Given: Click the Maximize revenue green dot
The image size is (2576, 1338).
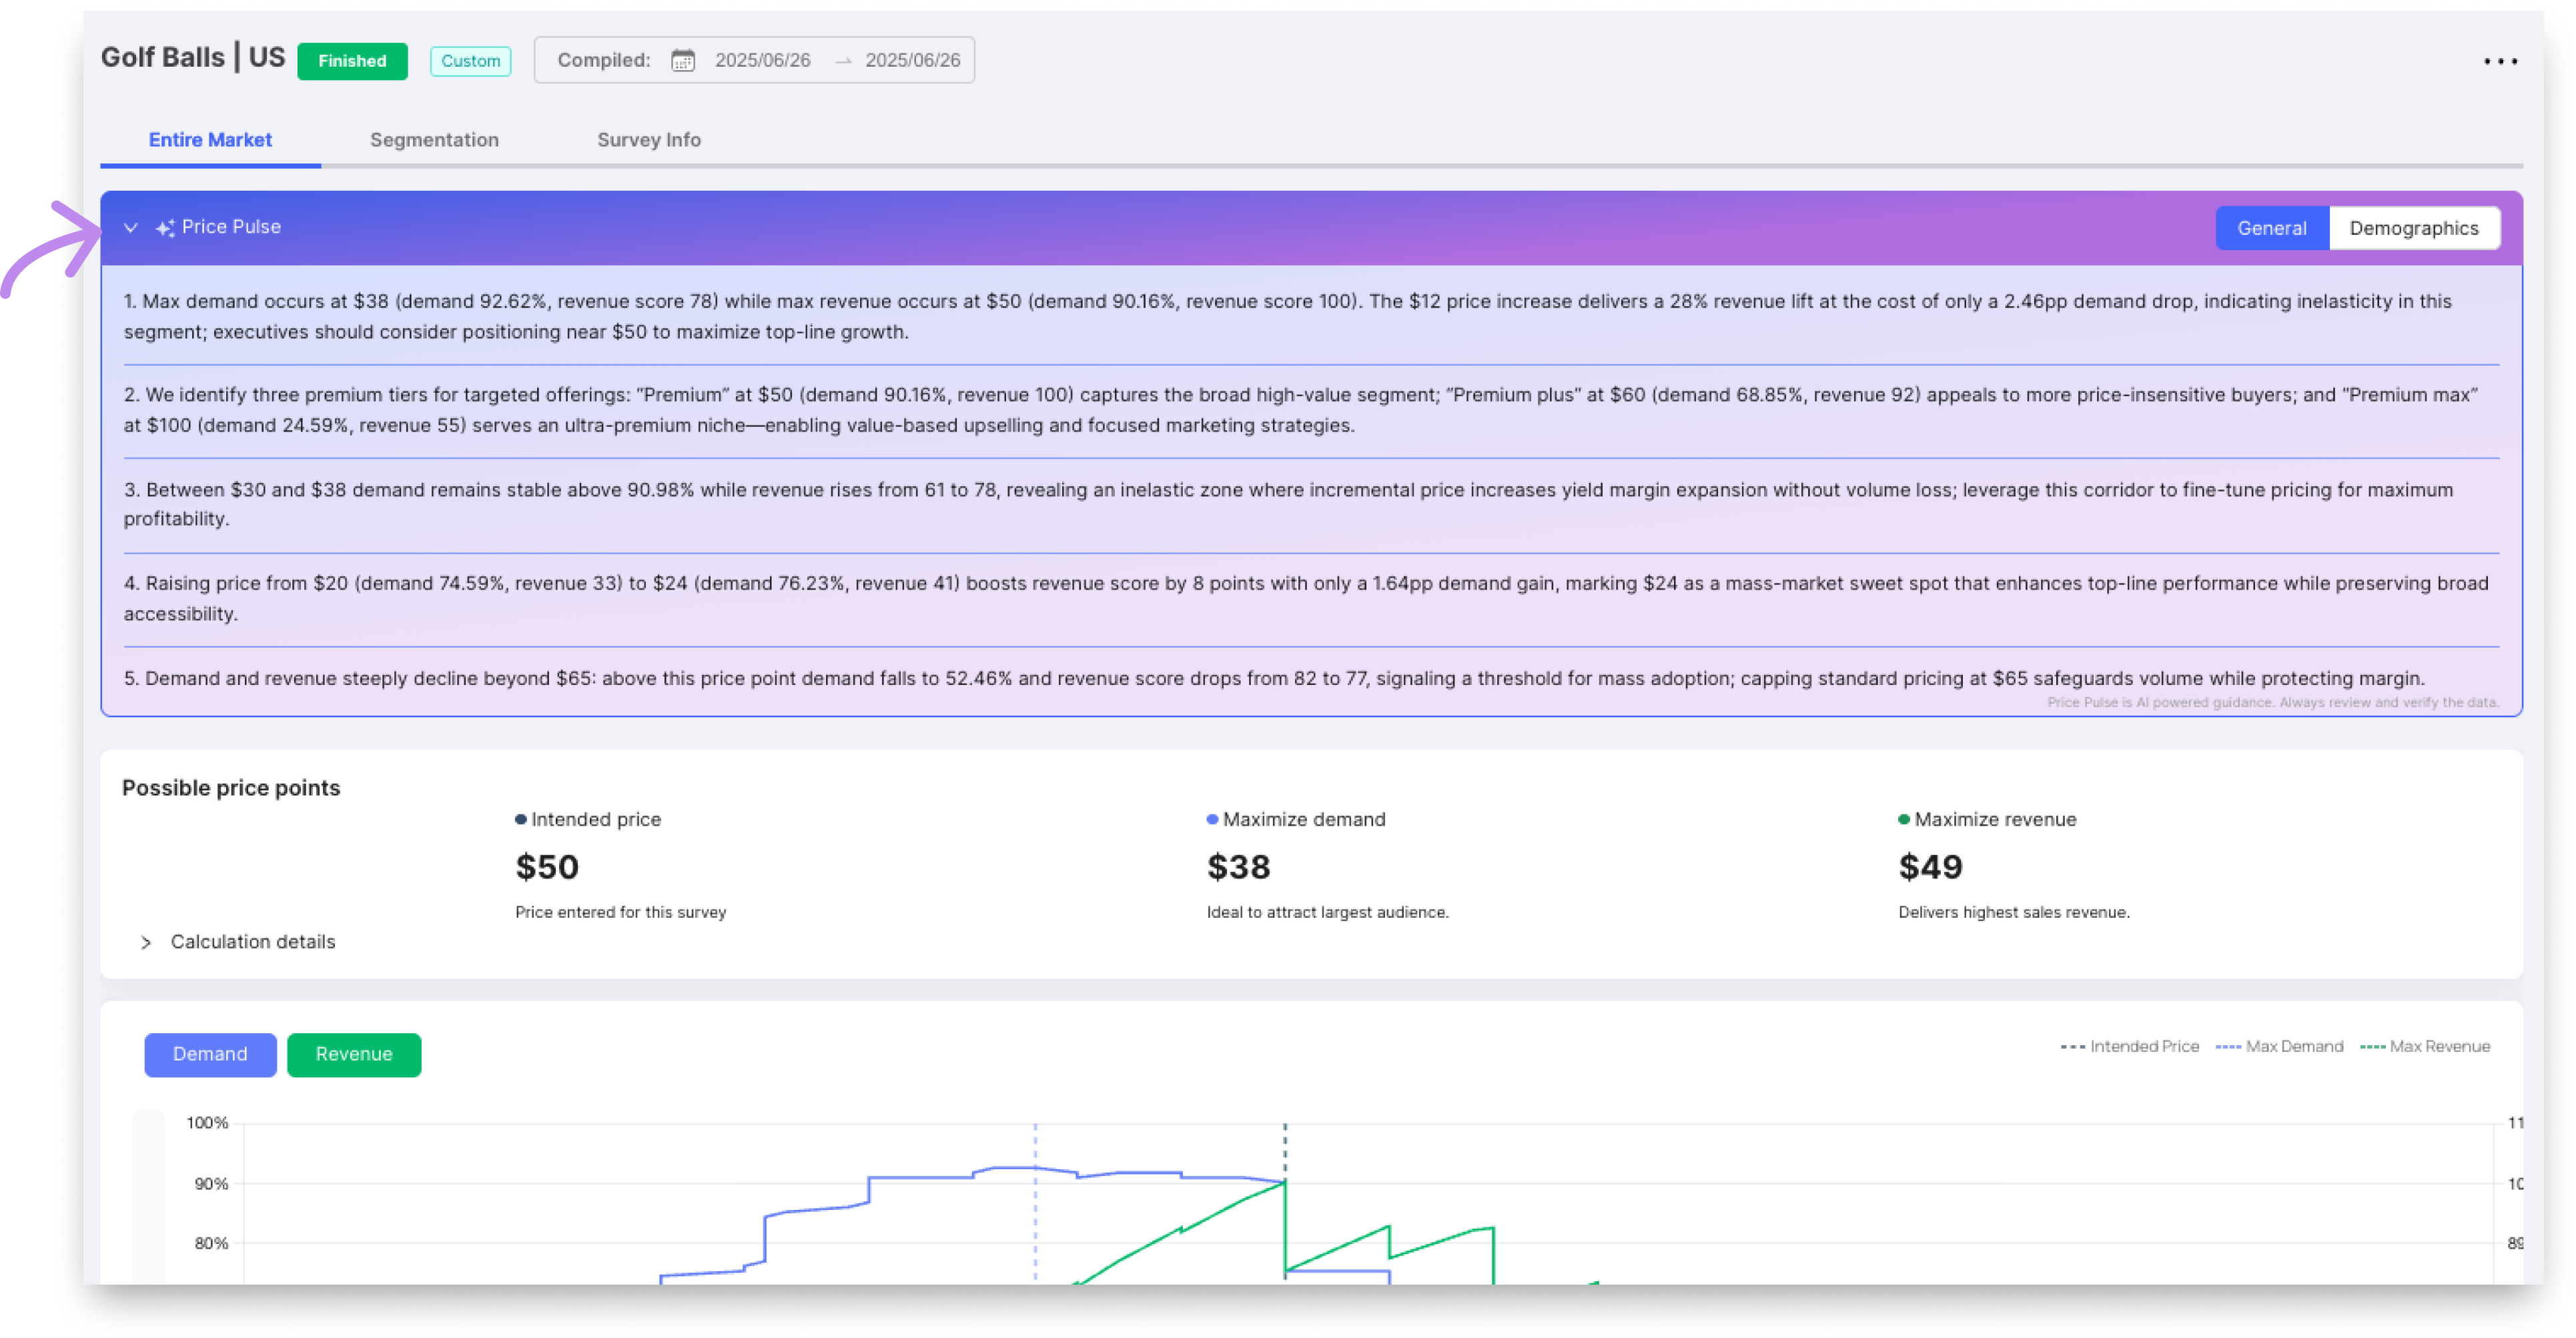Looking at the screenshot, I should pos(1903,819).
